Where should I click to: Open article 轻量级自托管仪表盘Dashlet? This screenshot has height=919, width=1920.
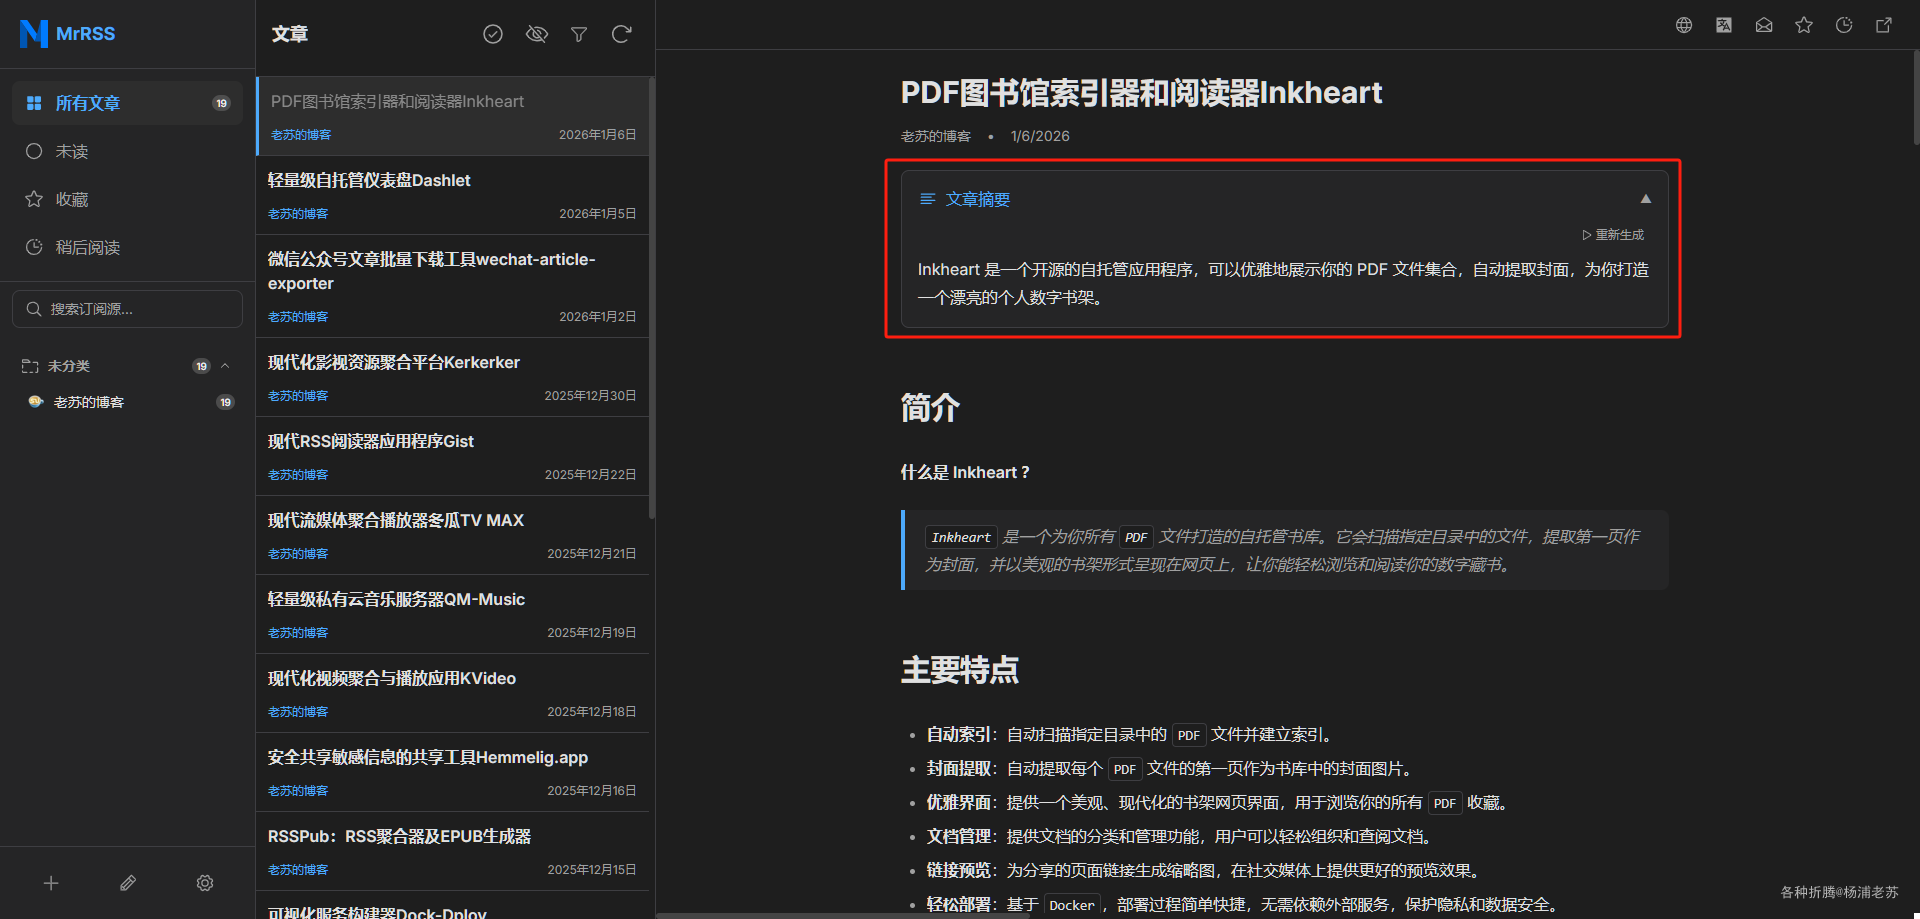pyautogui.click(x=452, y=195)
